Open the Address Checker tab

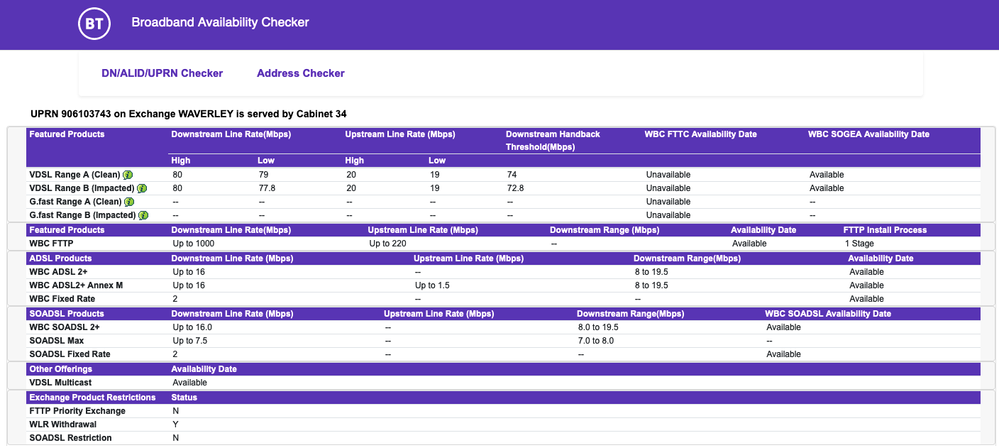tap(300, 73)
